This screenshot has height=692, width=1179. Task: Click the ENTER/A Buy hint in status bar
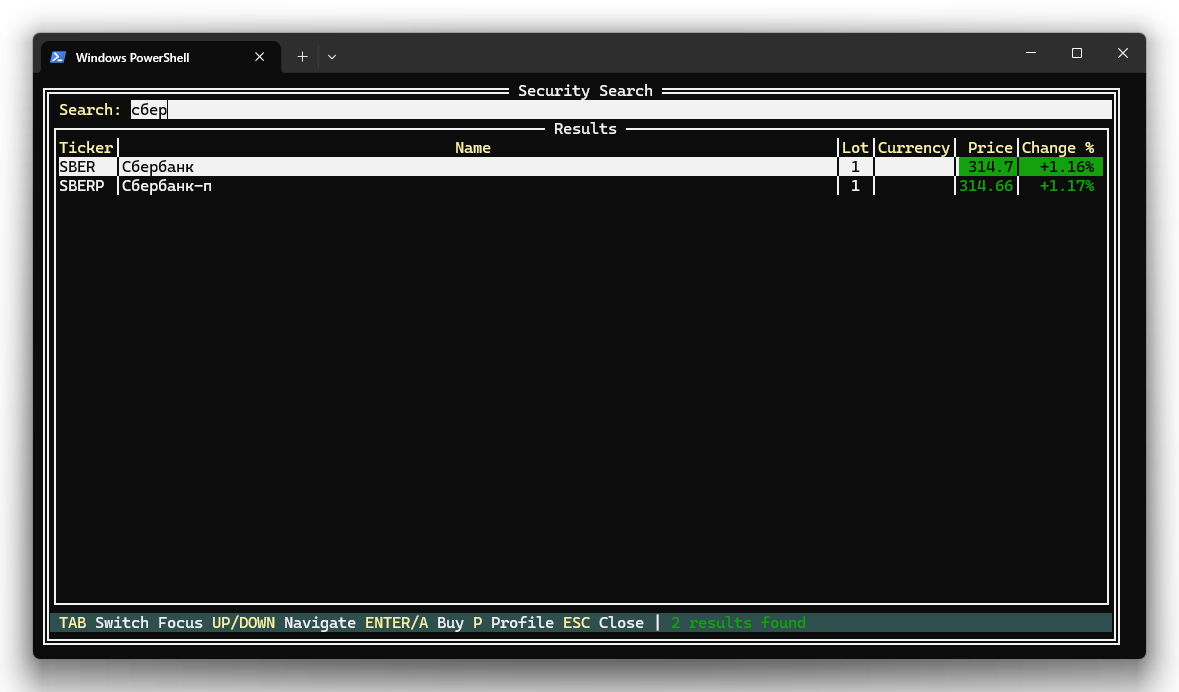pyautogui.click(x=414, y=623)
